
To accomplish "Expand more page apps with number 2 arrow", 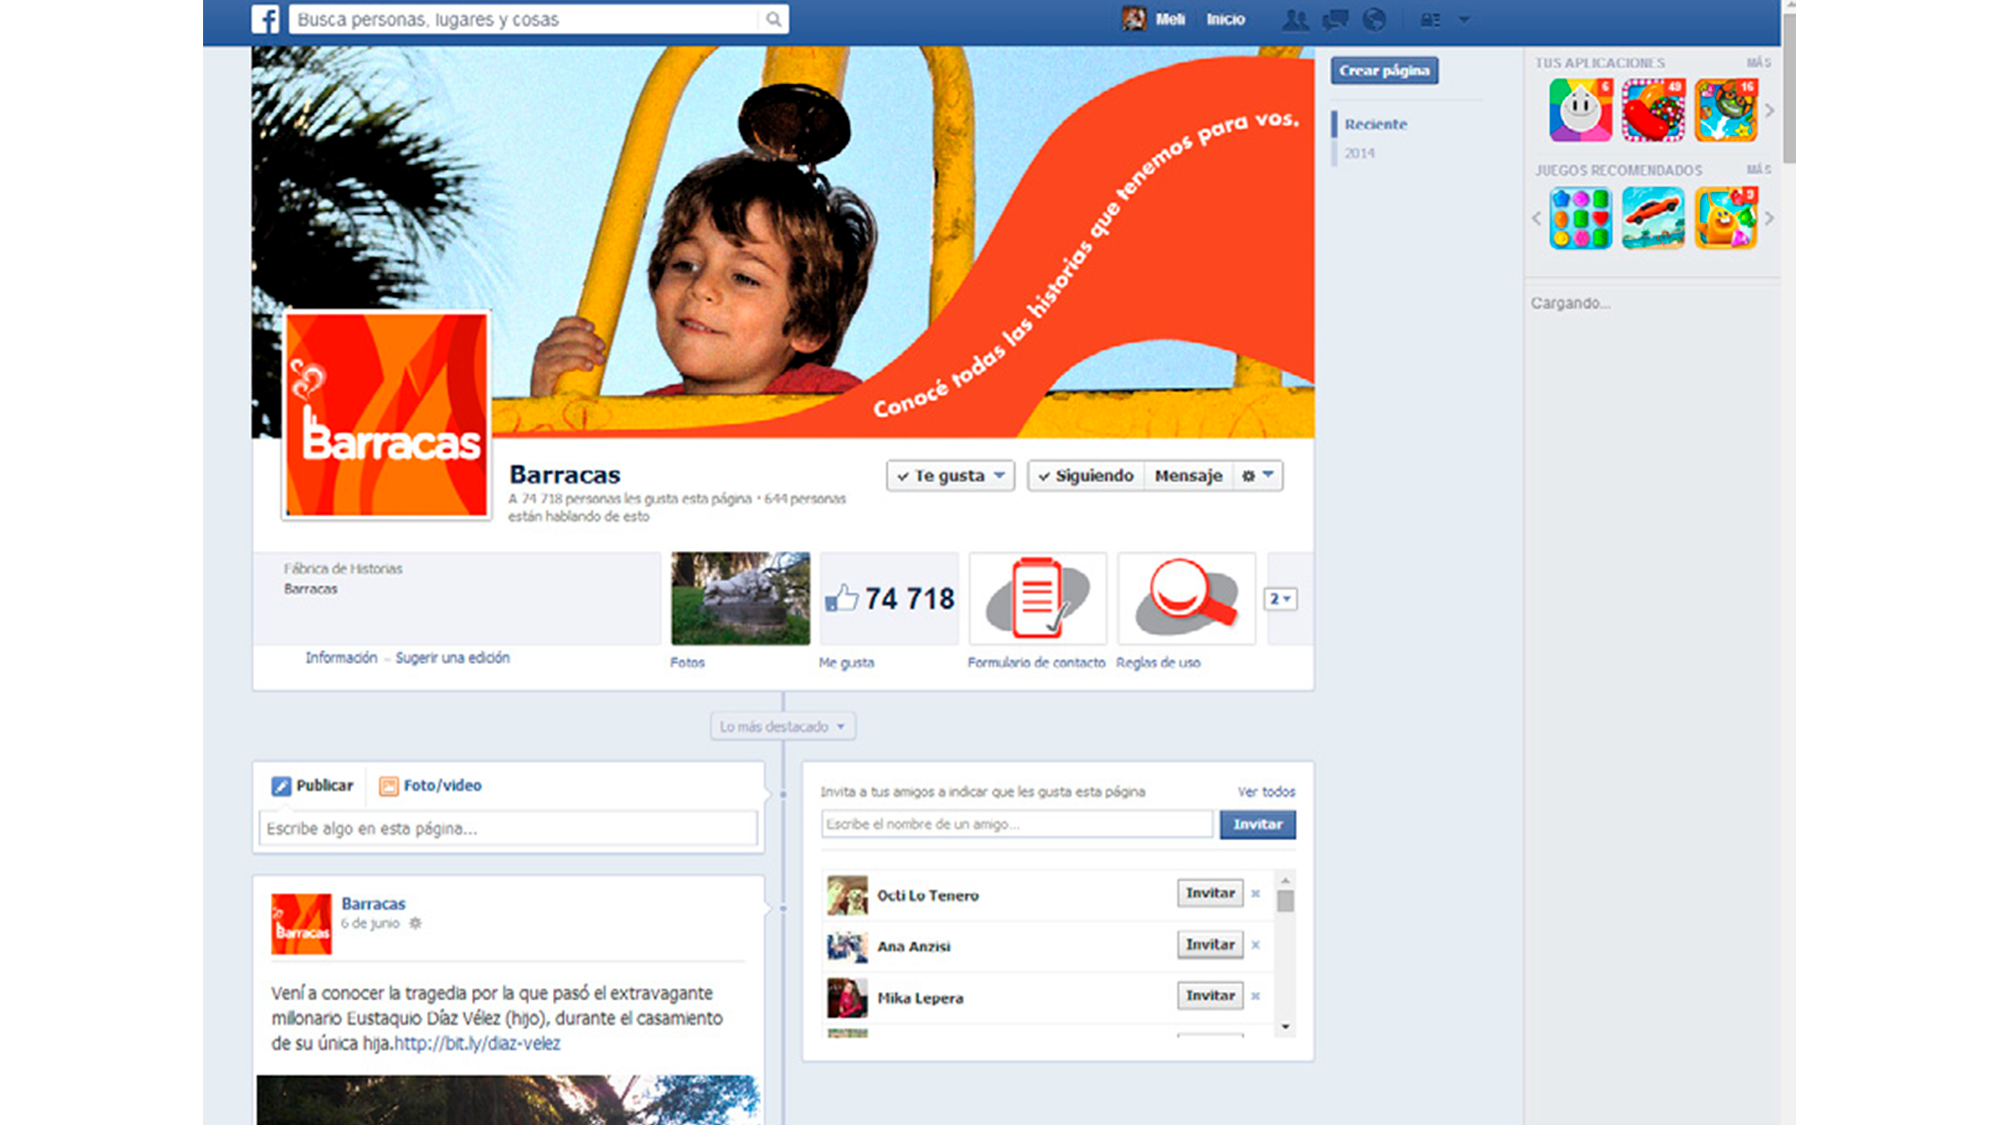I will pos(1280,599).
